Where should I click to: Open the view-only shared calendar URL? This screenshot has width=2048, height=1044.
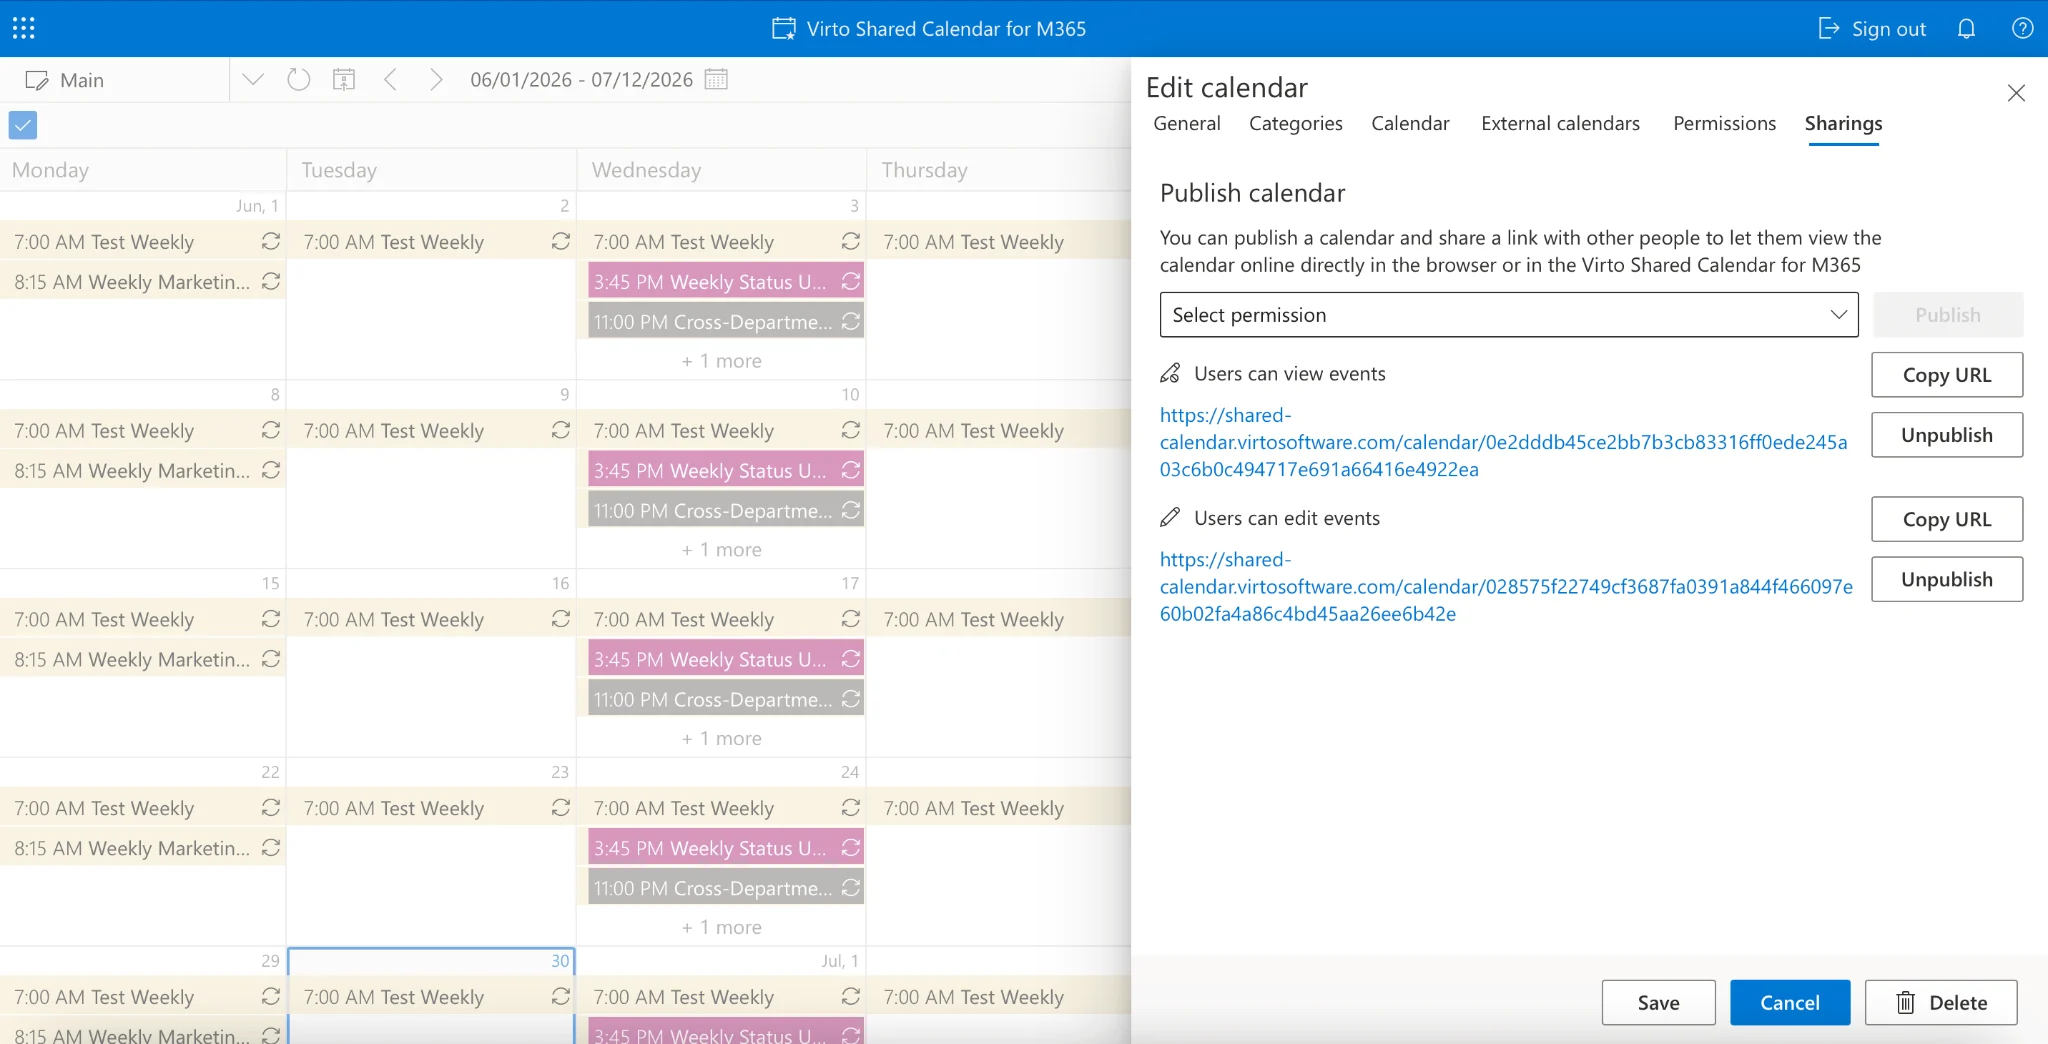point(1504,442)
